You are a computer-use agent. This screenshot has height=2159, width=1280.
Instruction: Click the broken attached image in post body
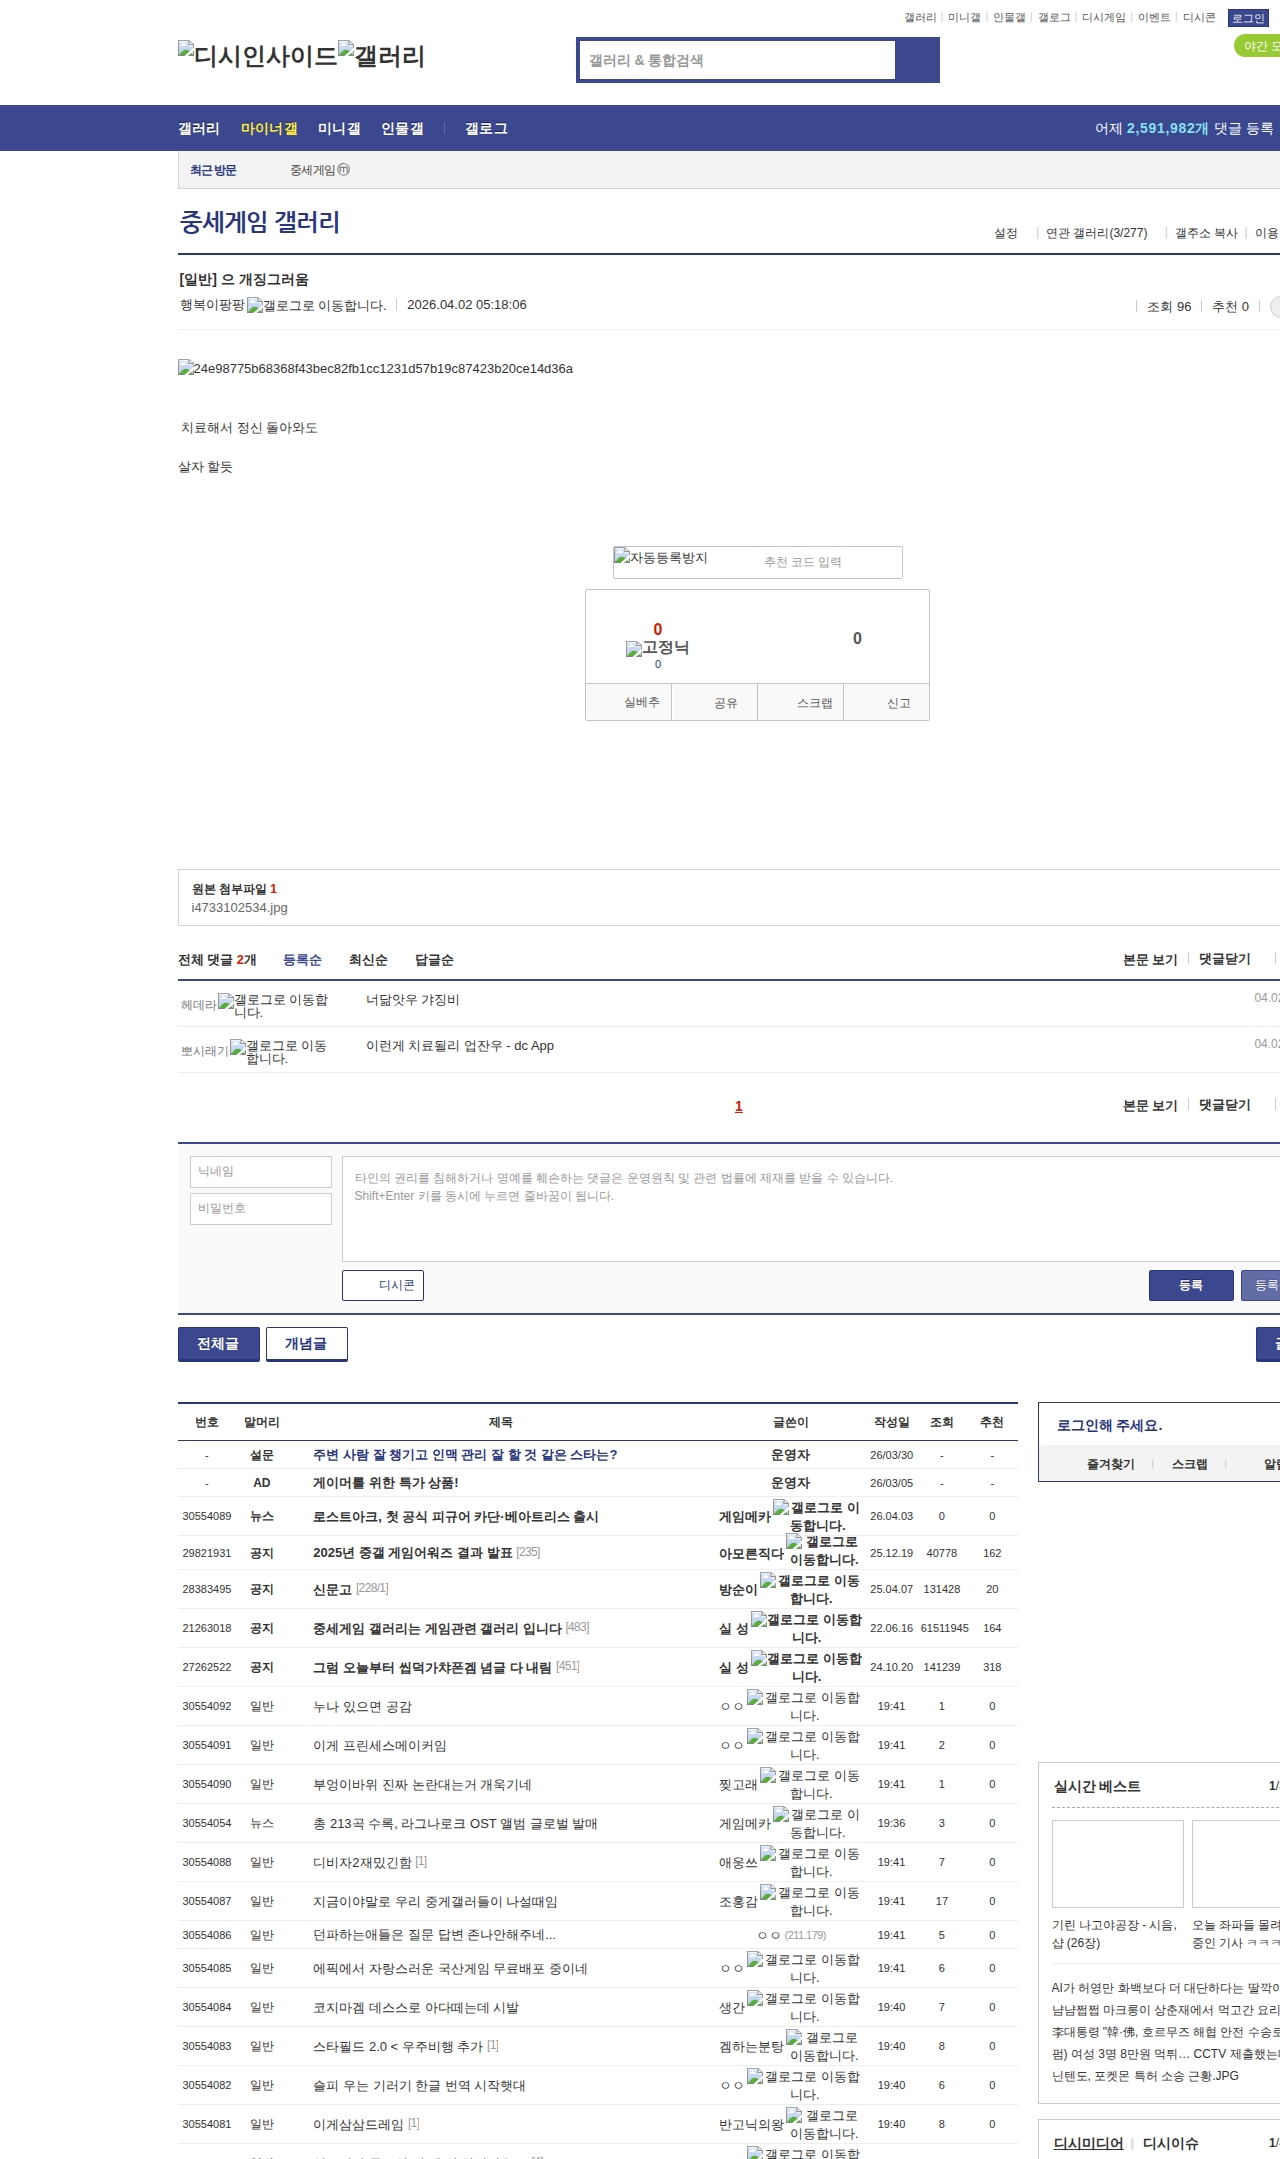pyautogui.click(x=375, y=369)
